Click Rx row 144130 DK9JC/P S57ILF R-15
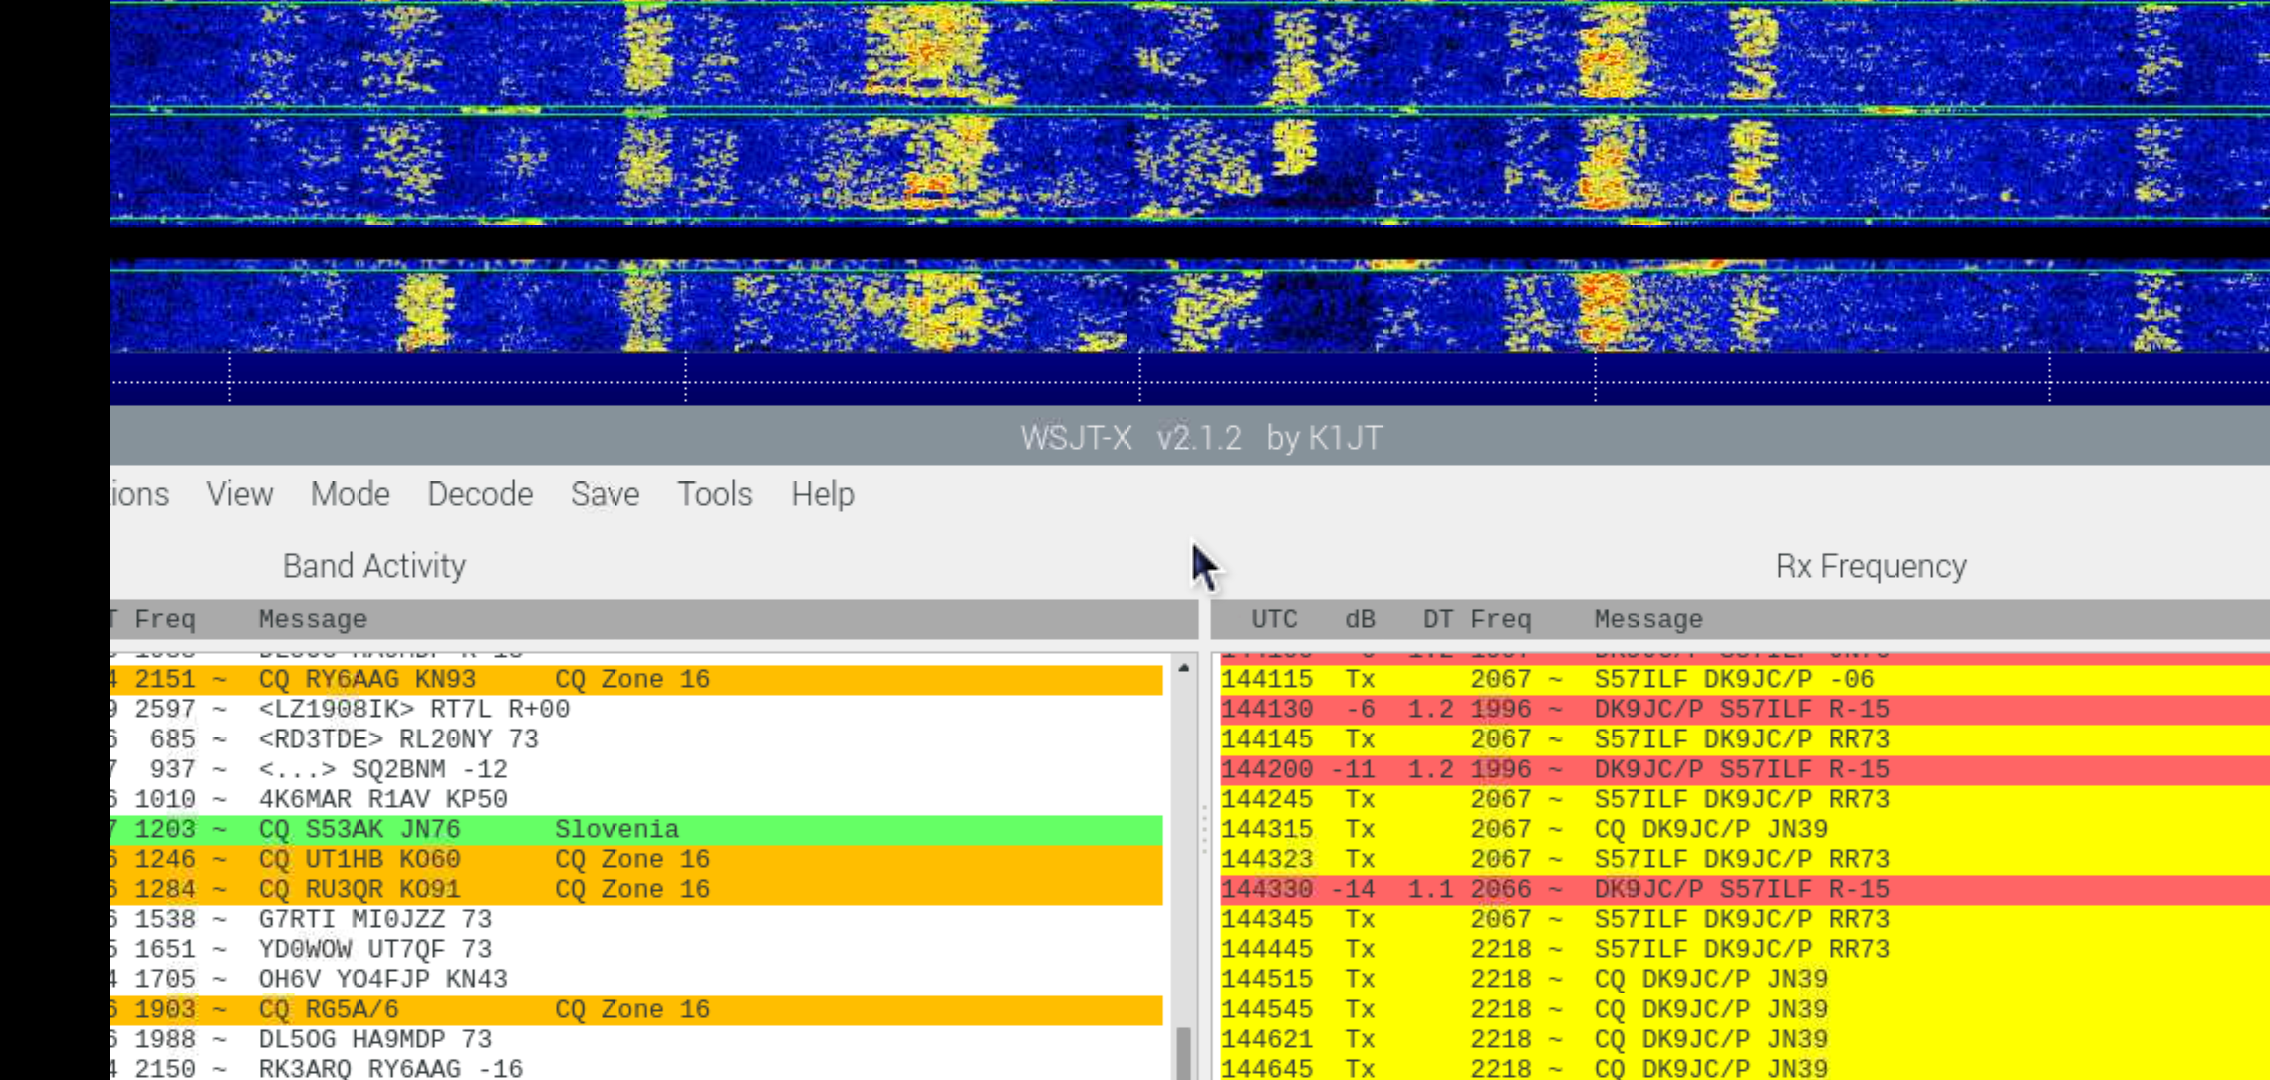This screenshot has width=2270, height=1080. tap(1745, 710)
